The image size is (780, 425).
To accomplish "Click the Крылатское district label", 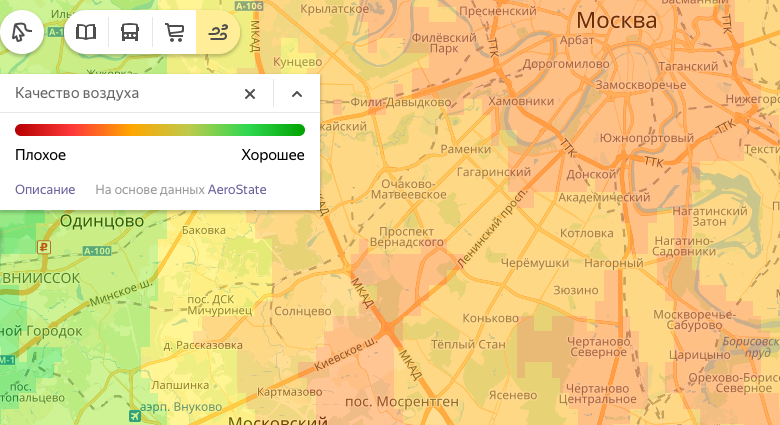I will click(335, 9).
